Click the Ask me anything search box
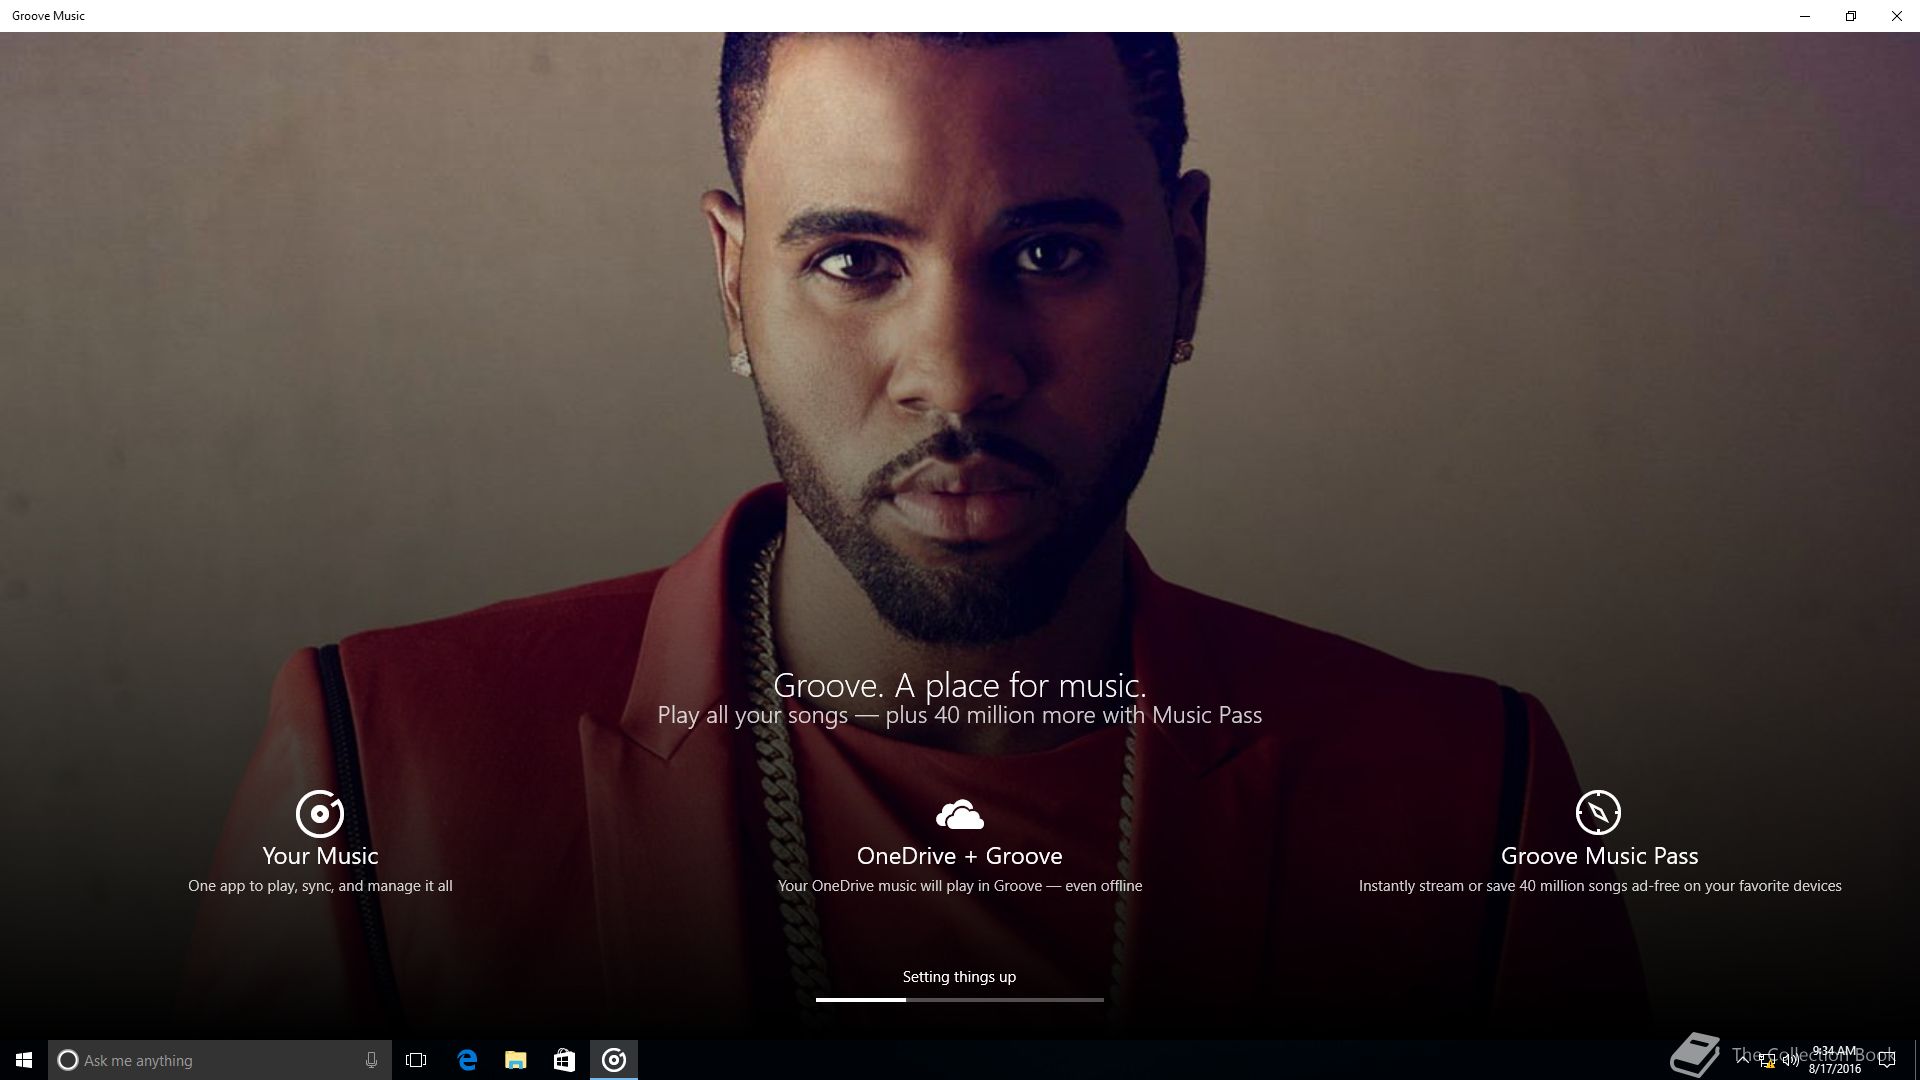 tap(220, 1060)
